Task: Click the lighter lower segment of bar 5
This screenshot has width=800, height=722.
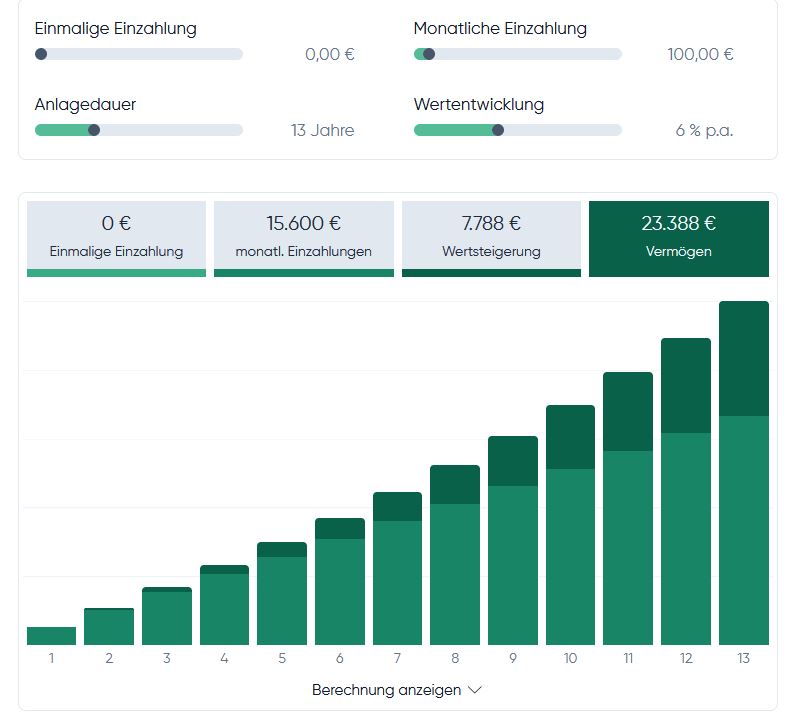Action: pos(282,600)
